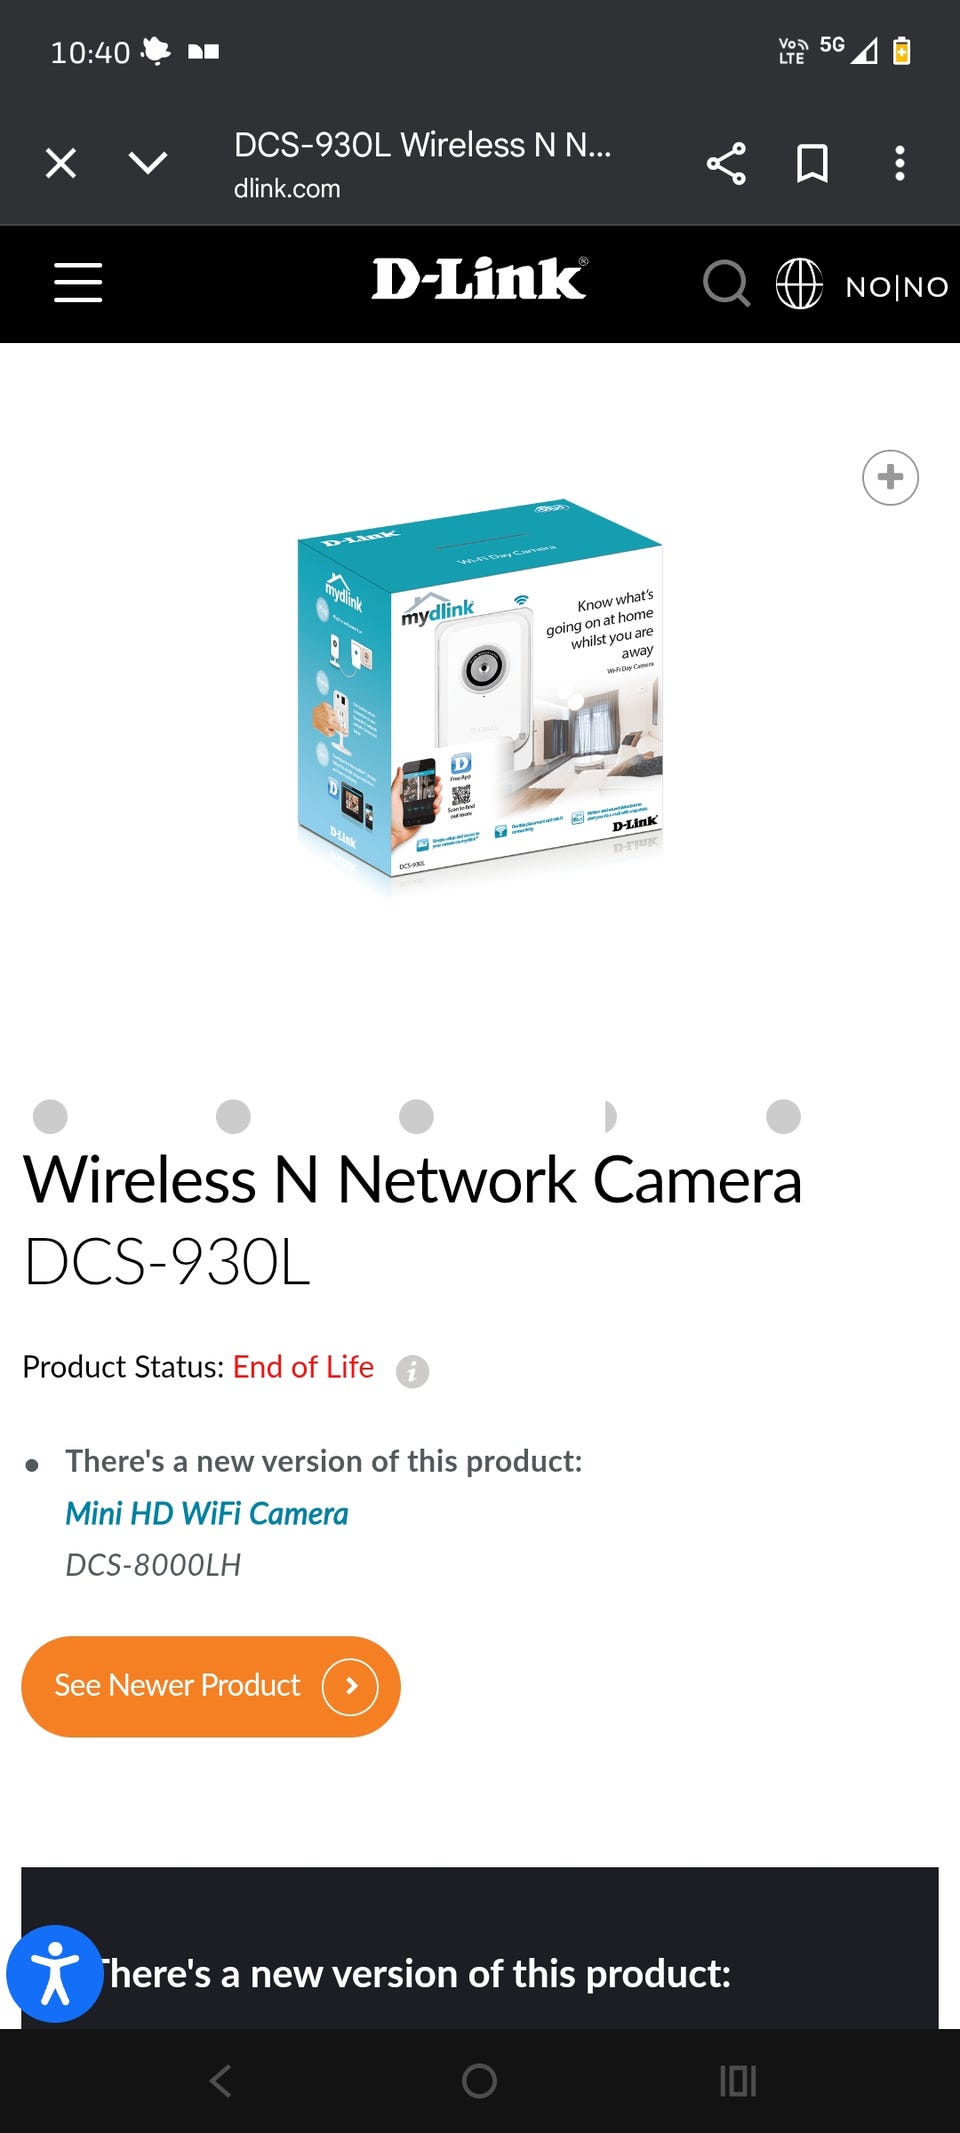Select the first image carousel dot
Viewport: 960px width, 2133px height.
coord(50,1116)
